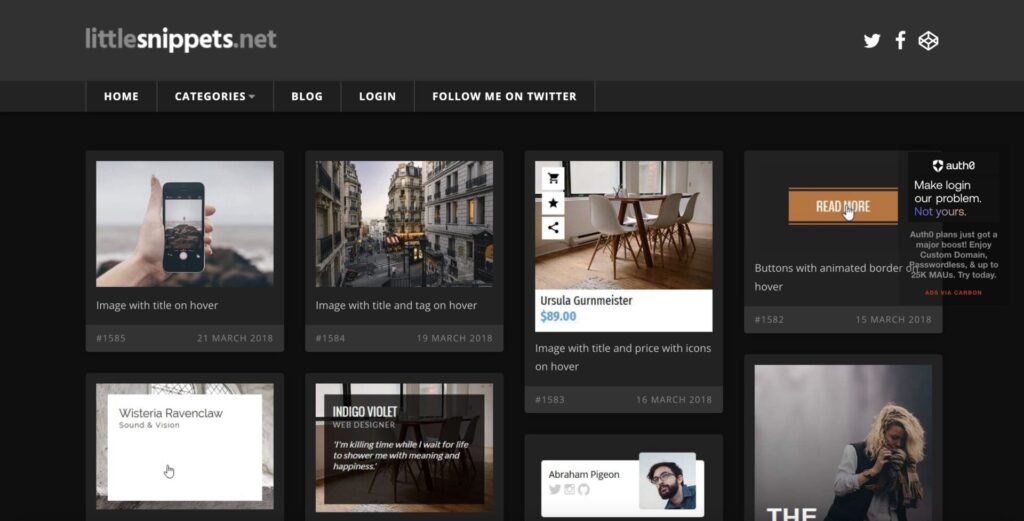1024x521 pixels.
Task: Click Abraham Pigeon's Twitter icon
Action: point(555,490)
